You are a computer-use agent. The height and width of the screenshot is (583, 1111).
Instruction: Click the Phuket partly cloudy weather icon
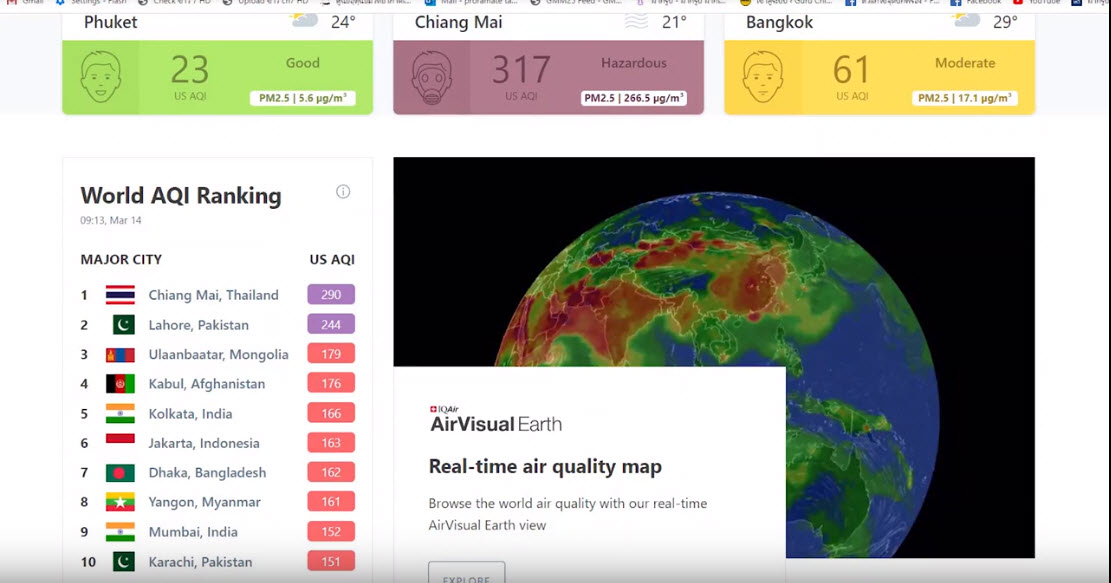coord(304,20)
